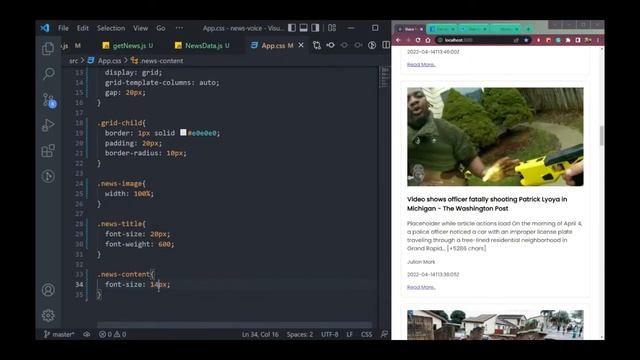640x360 pixels.
Task: Toggle the primary side bar layout icon
Action: pos(292,28)
